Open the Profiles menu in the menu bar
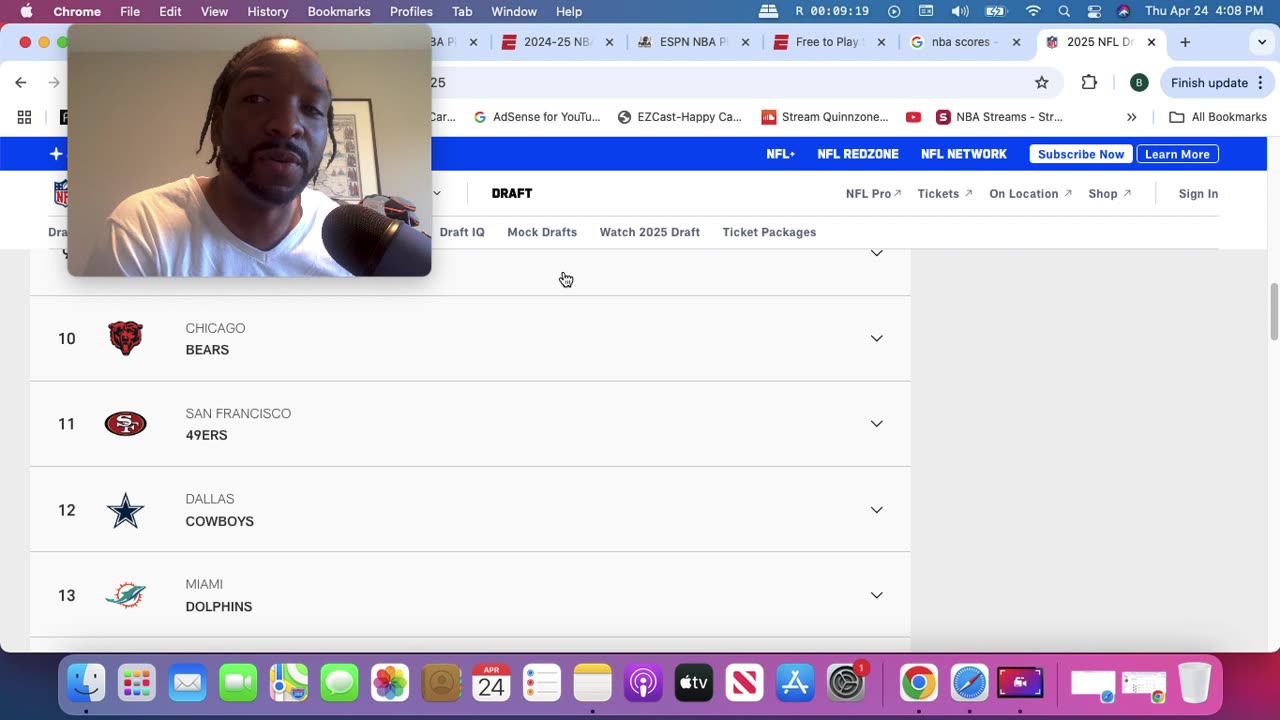This screenshot has width=1280, height=720. pyautogui.click(x=411, y=12)
